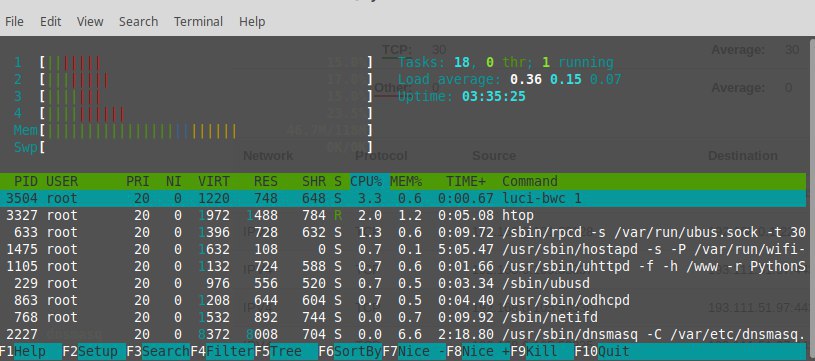Select the /usr/sbin/hostapd process row
The width and height of the screenshot is (815, 361).
[x=403, y=249]
